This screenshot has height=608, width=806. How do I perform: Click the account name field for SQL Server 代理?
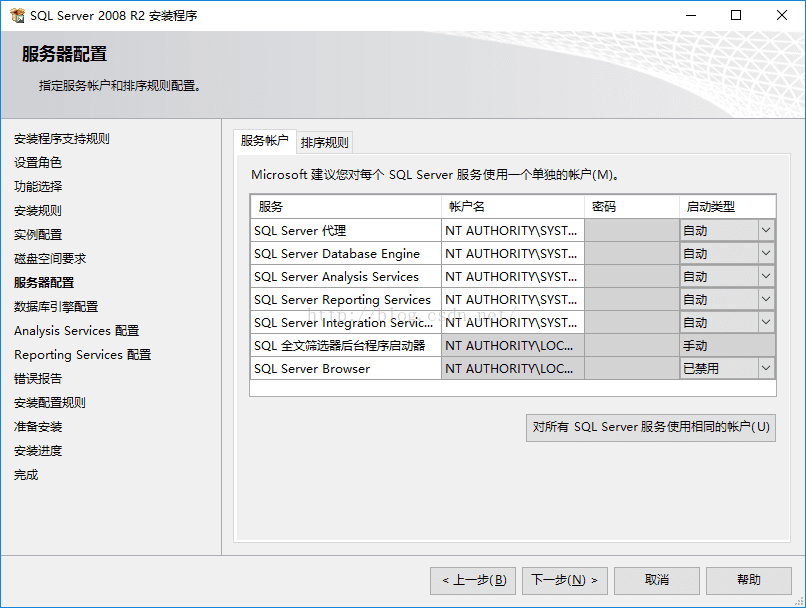[512, 230]
